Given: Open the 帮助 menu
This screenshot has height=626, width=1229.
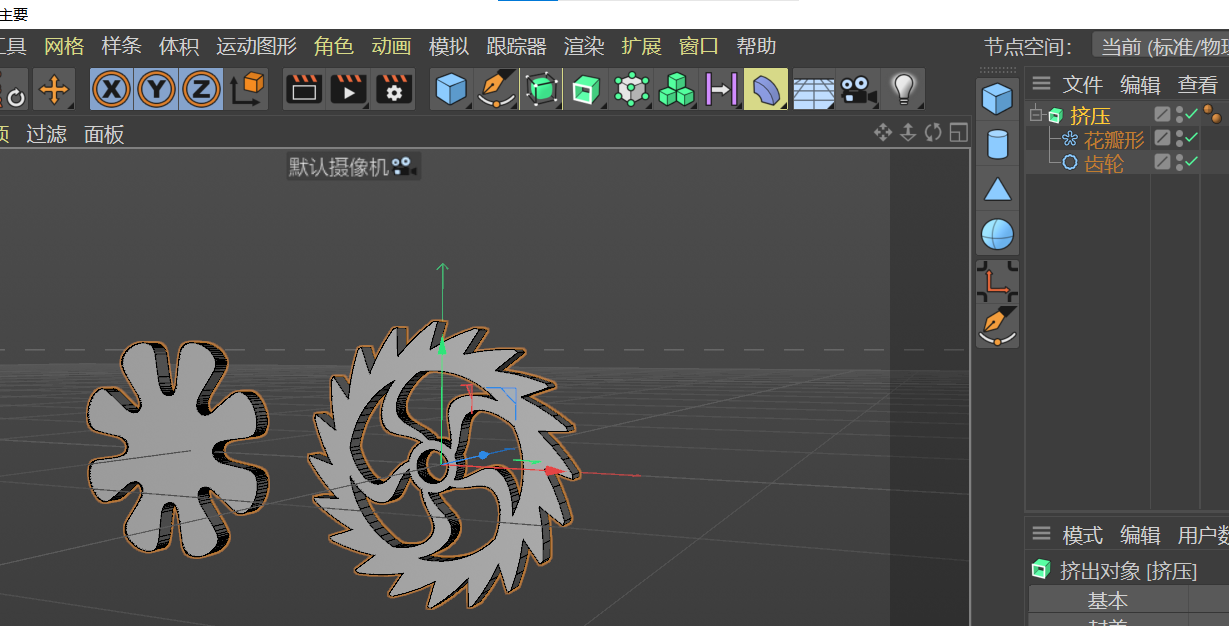Looking at the screenshot, I should (756, 46).
